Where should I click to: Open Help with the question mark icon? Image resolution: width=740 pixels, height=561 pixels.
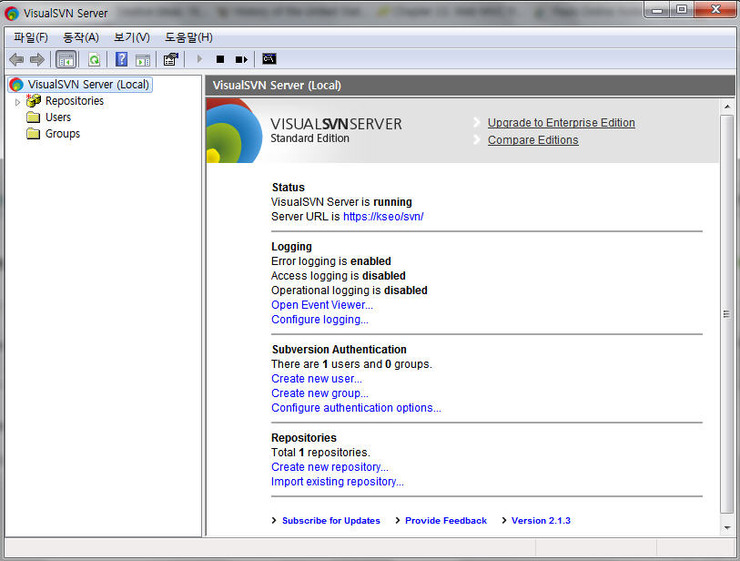(x=121, y=60)
